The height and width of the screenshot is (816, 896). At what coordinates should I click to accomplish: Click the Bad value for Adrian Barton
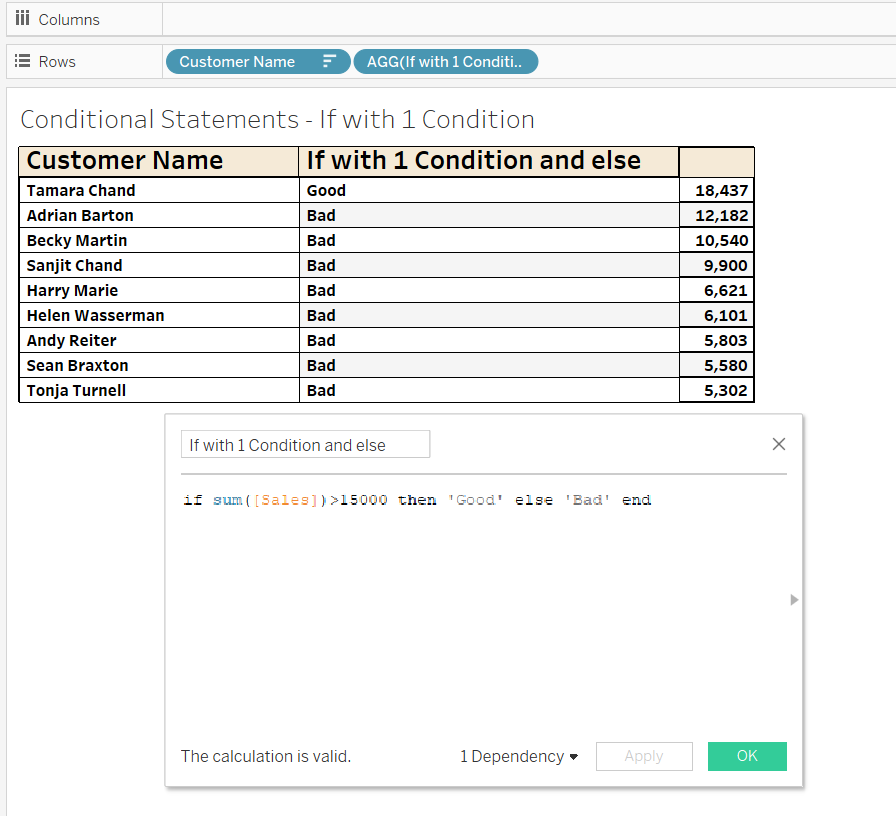click(x=321, y=215)
